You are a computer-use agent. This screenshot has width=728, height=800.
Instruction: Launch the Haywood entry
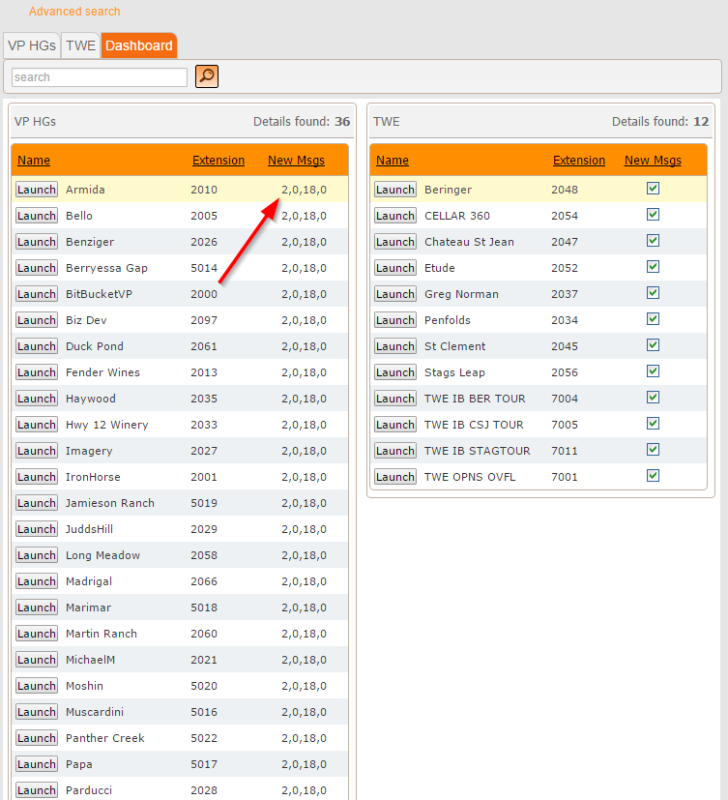pos(36,398)
